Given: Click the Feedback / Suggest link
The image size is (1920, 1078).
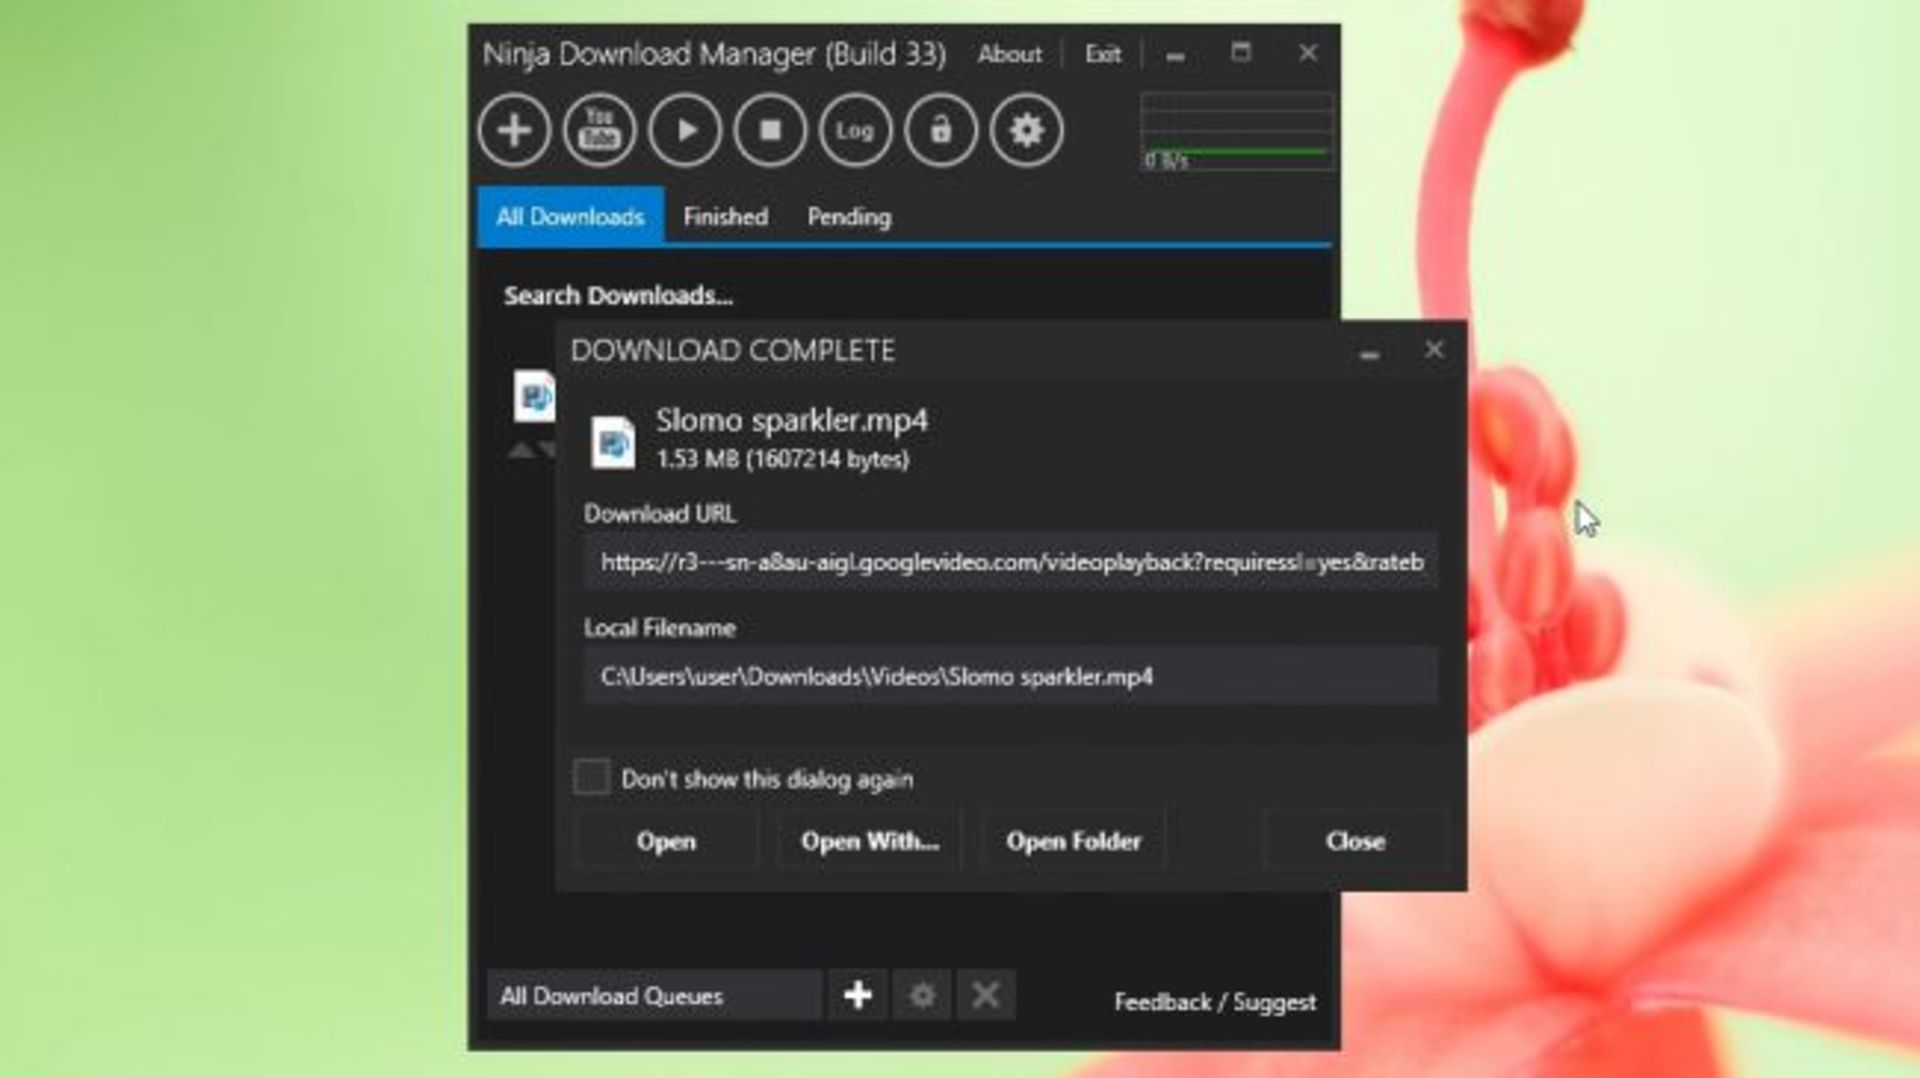Looking at the screenshot, I should point(1214,1002).
